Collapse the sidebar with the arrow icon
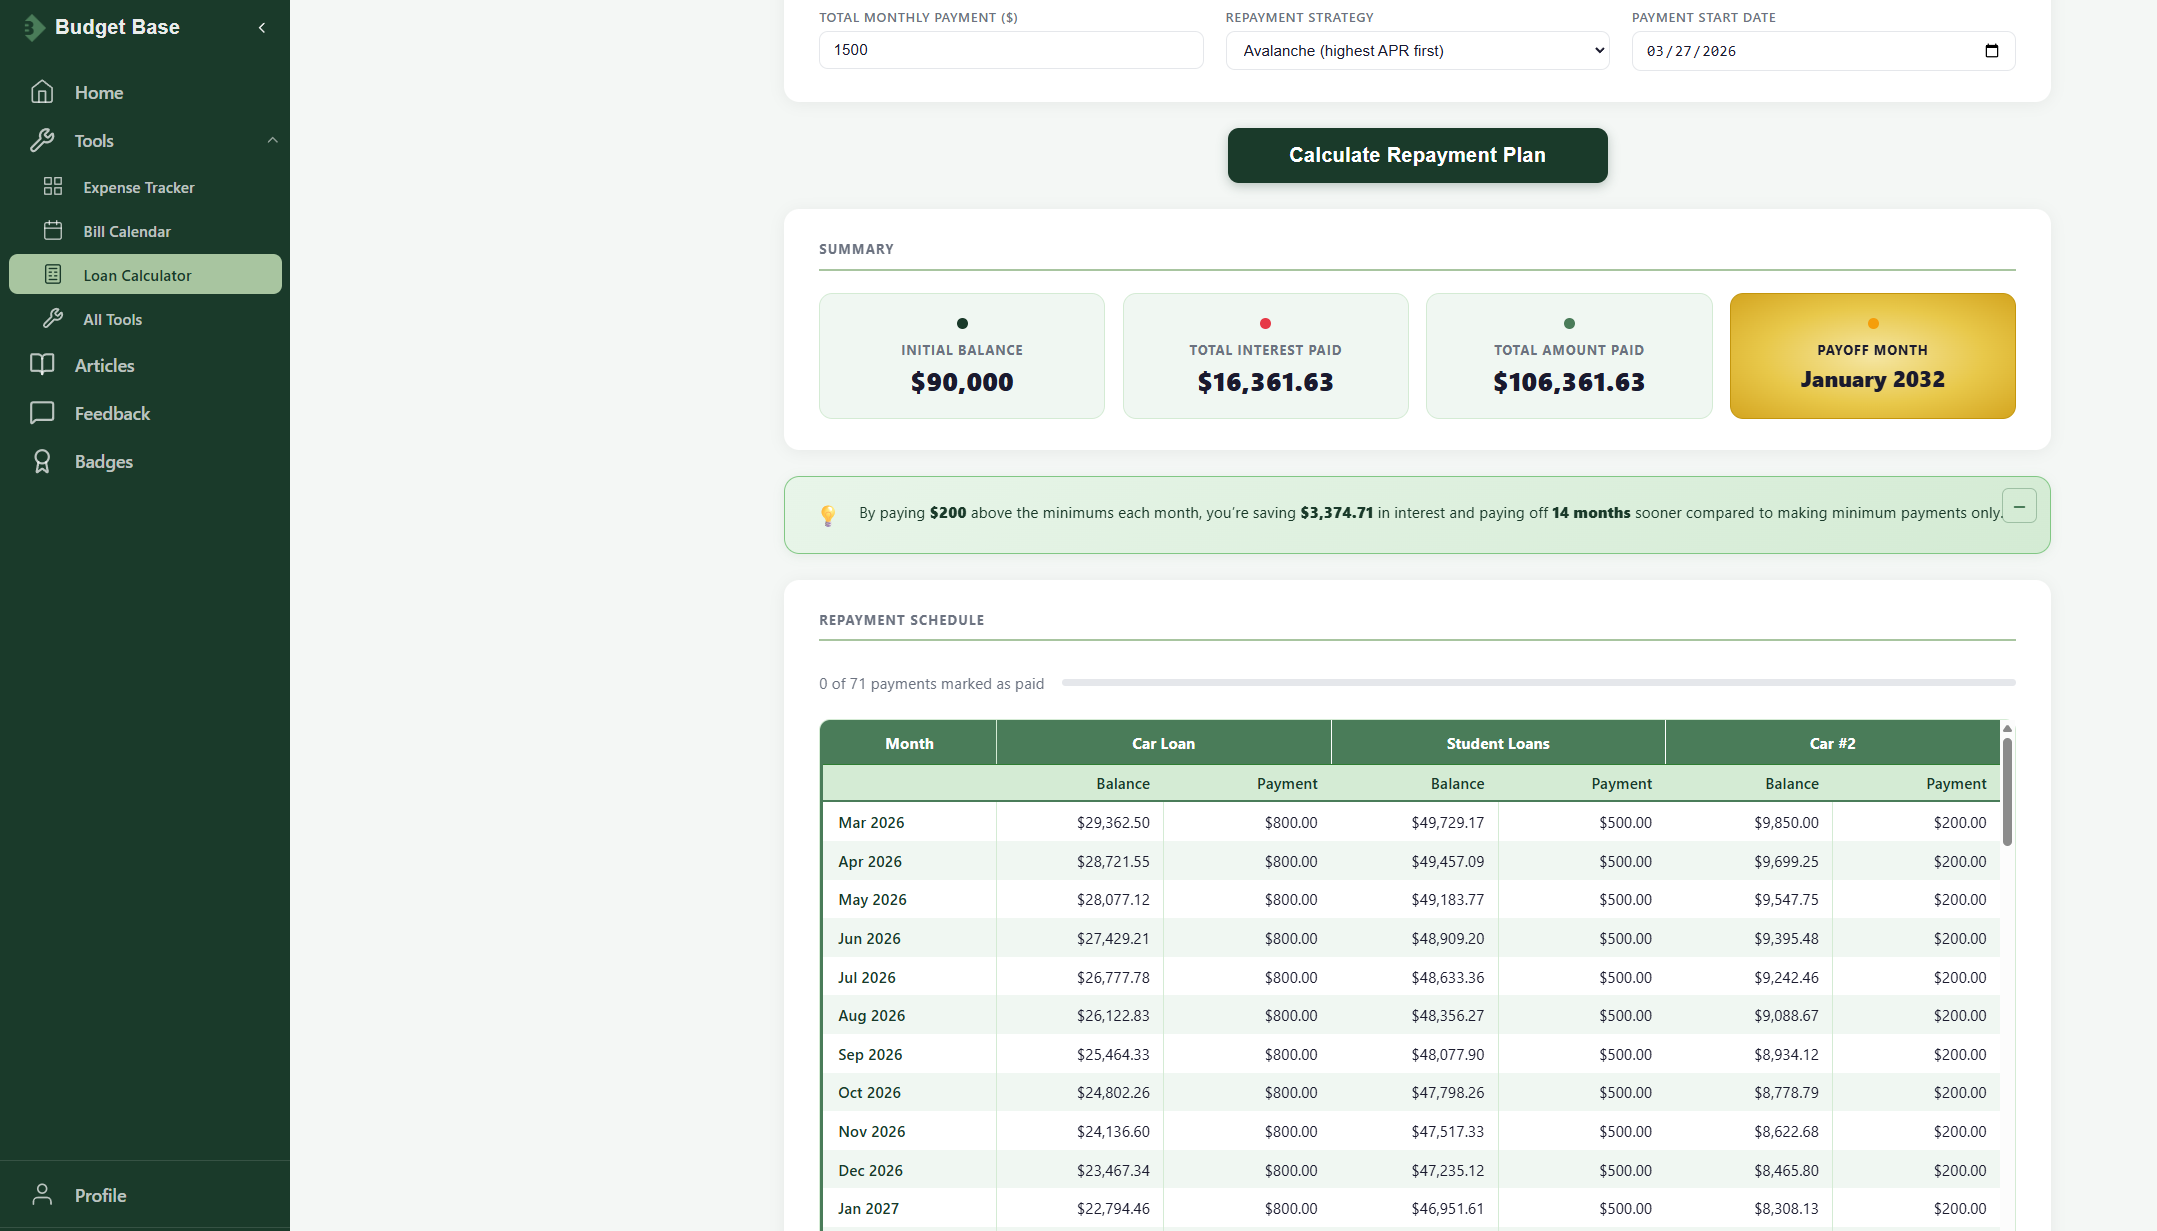2157x1231 pixels. click(x=262, y=28)
